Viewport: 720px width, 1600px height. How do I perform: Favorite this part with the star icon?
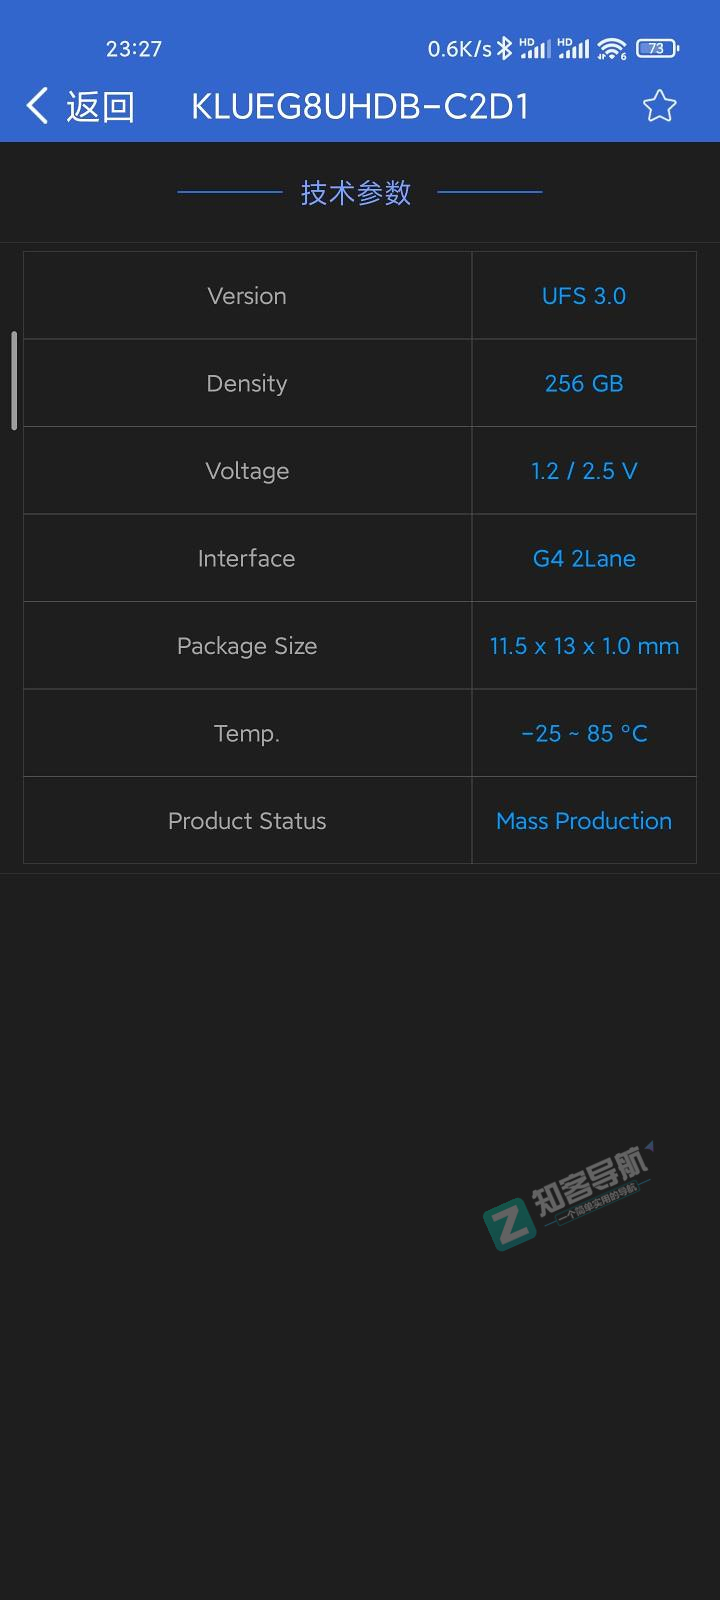tap(659, 106)
